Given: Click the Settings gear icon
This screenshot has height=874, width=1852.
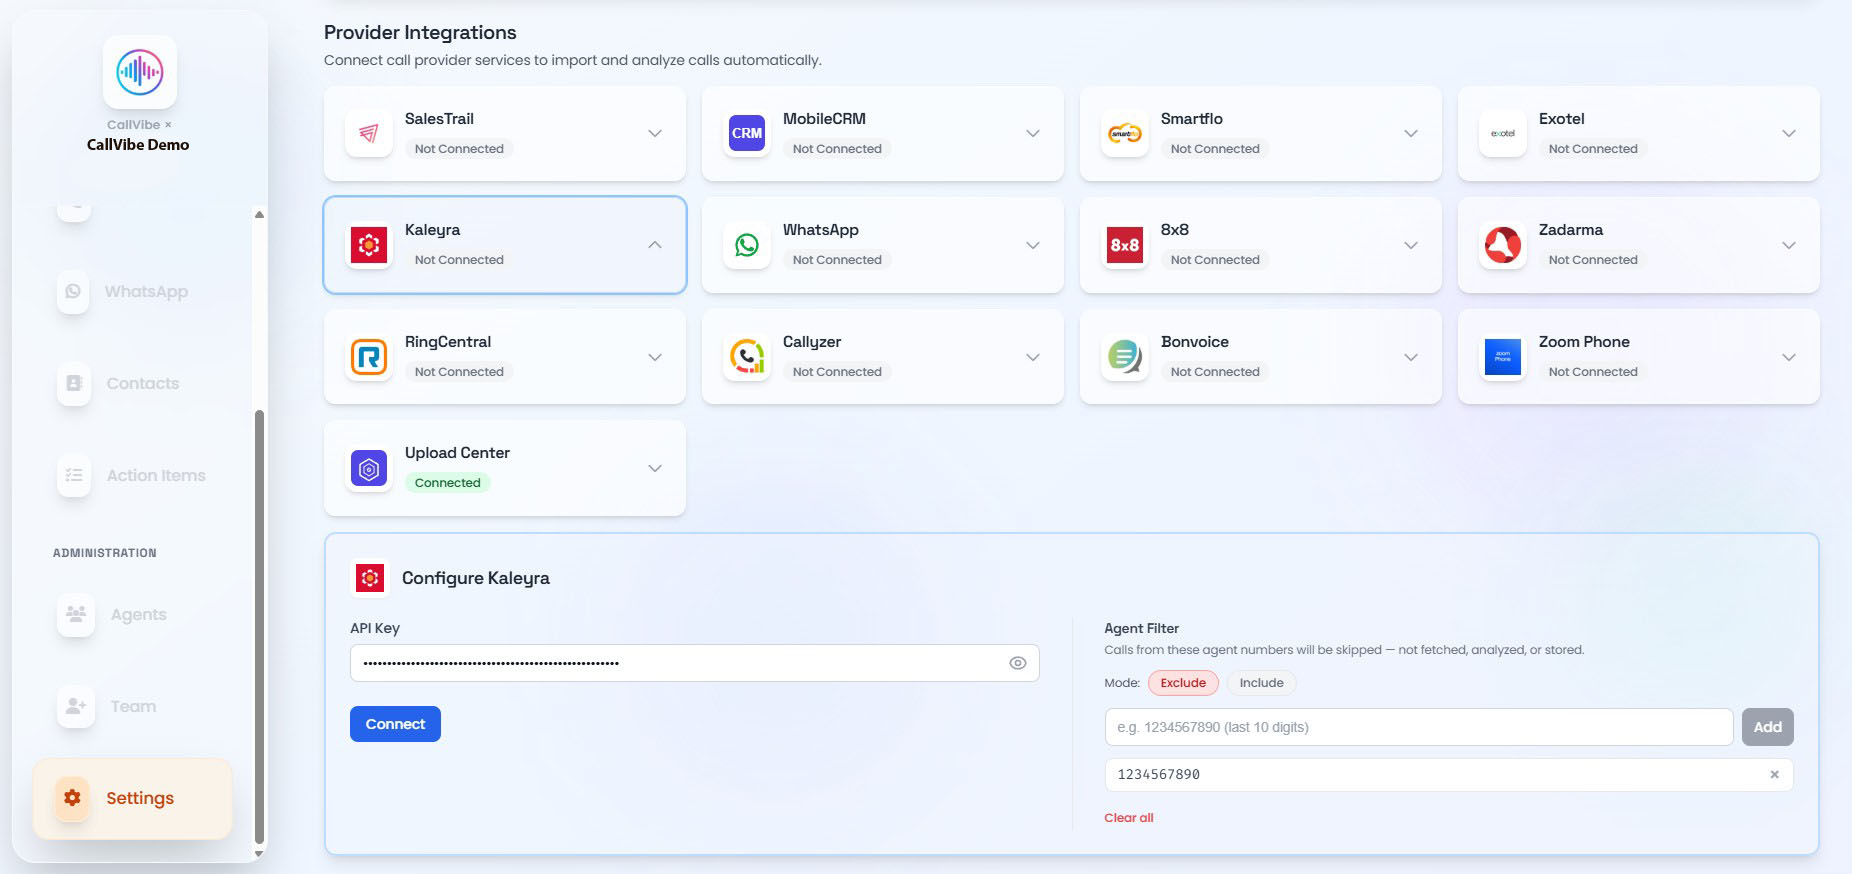Looking at the screenshot, I should click(x=72, y=798).
